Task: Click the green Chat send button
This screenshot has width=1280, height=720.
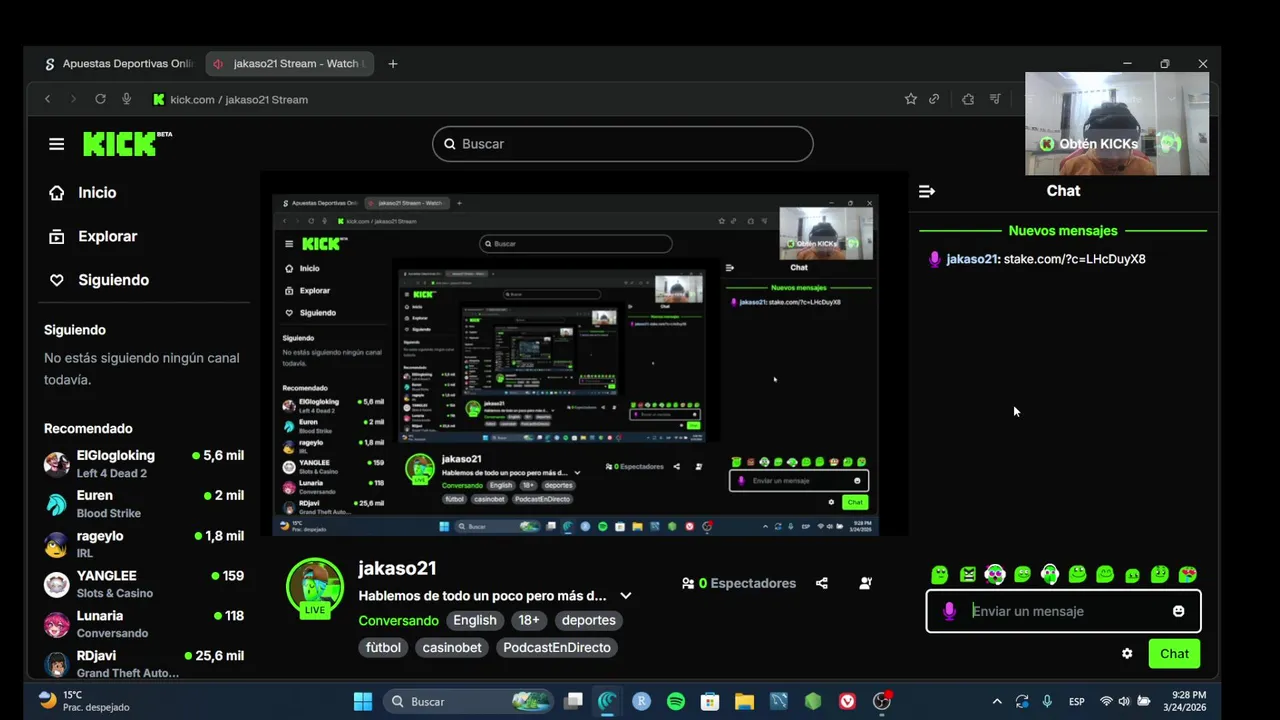Action: point(1174,654)
